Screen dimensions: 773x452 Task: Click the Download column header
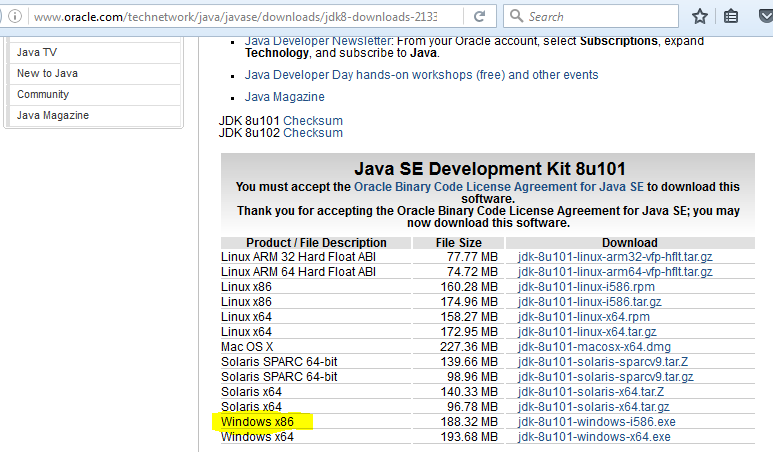pyautogui.click(x=630, y=243)
